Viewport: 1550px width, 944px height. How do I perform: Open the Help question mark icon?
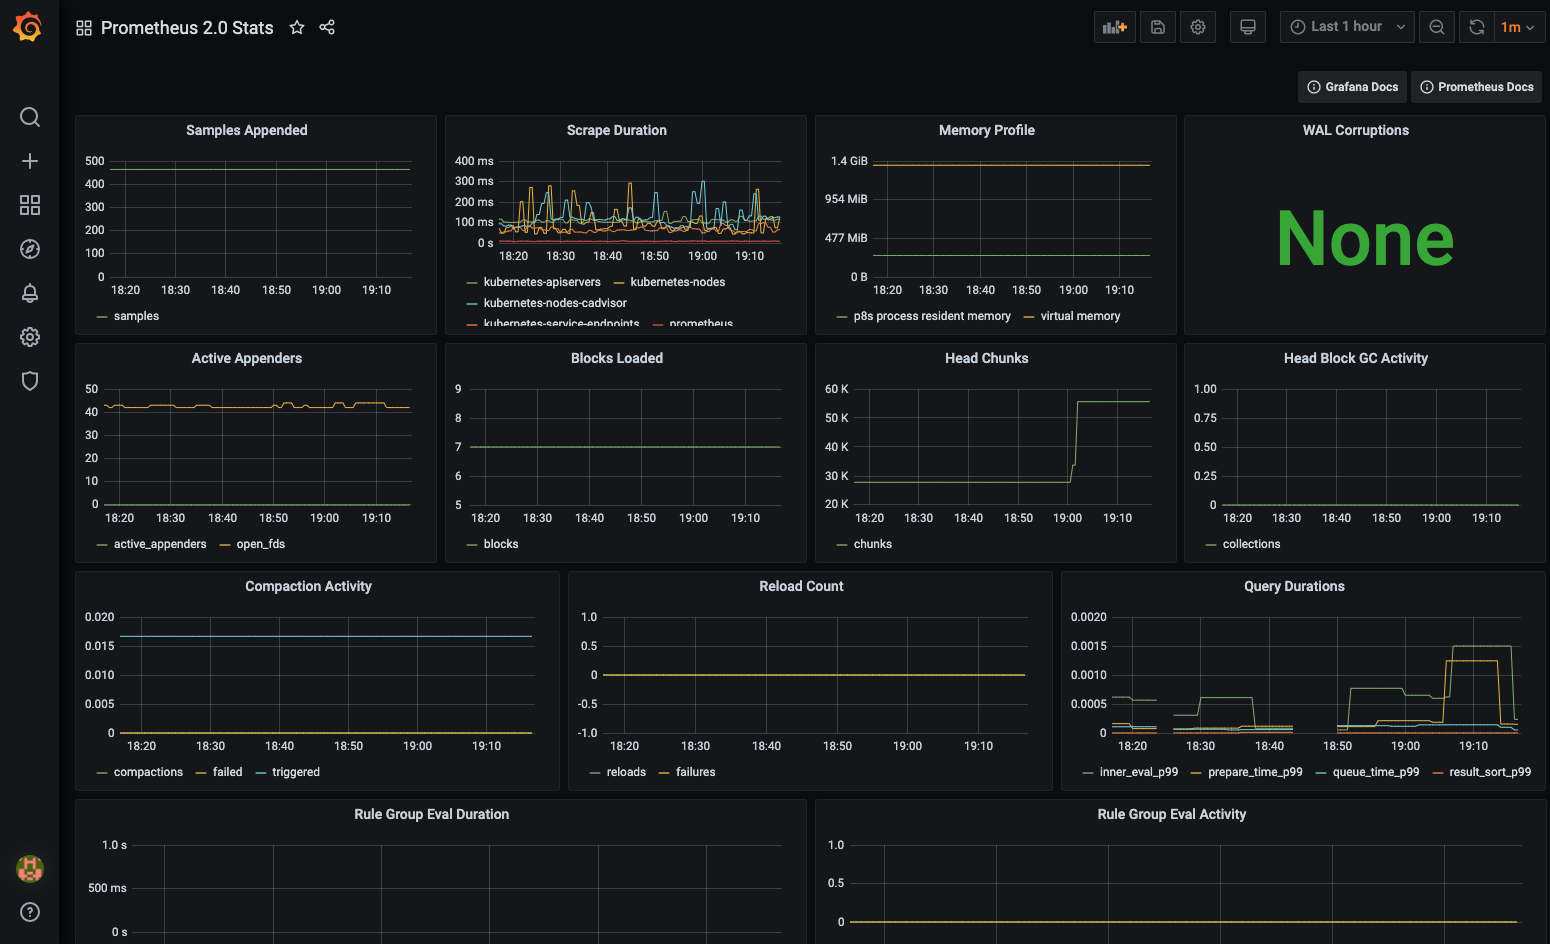point(30,912)
